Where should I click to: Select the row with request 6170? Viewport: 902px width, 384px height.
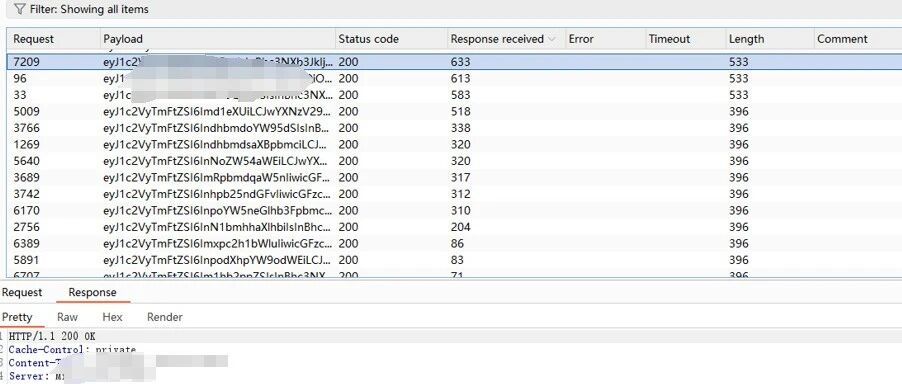point(454,210)
